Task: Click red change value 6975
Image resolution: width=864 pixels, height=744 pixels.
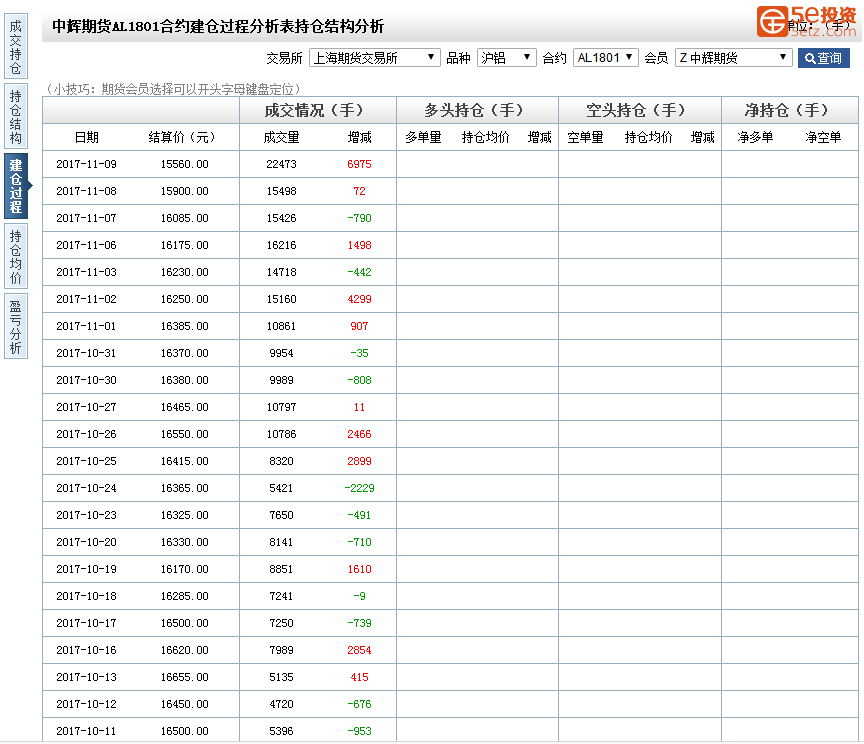Action: (x=359, y=164)
